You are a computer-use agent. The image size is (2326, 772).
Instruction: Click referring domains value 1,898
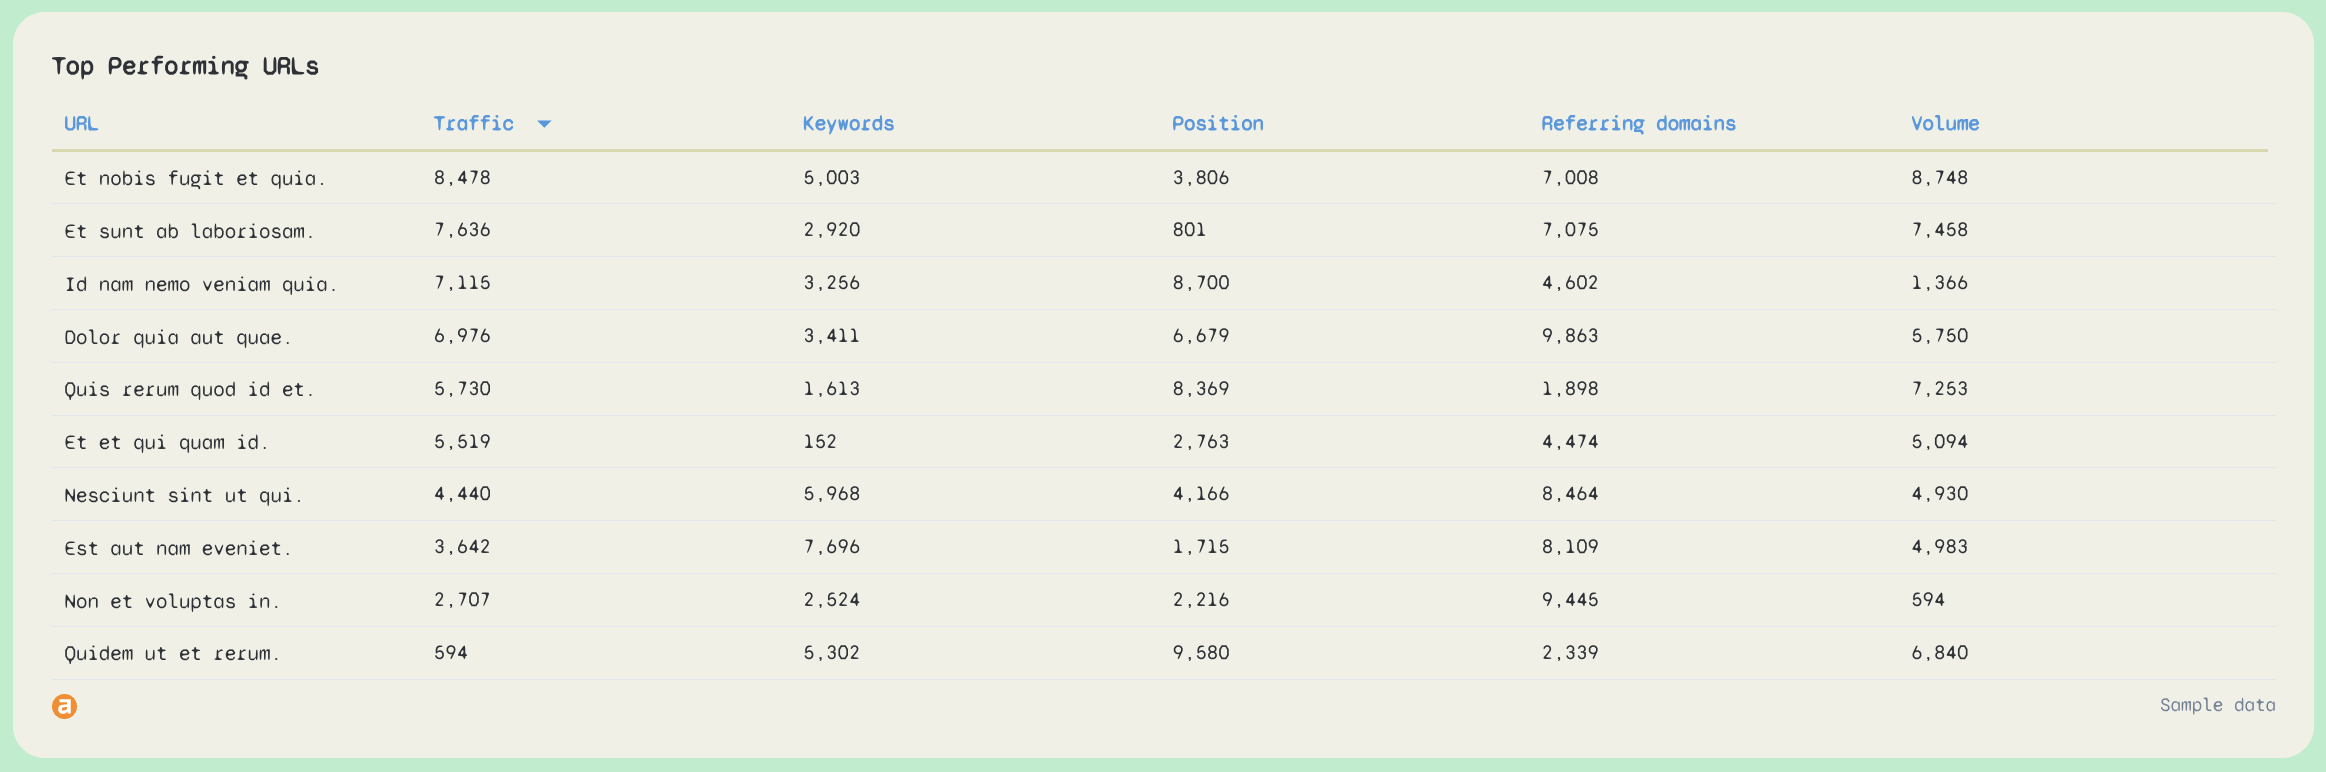click(x=1570, y=389)
